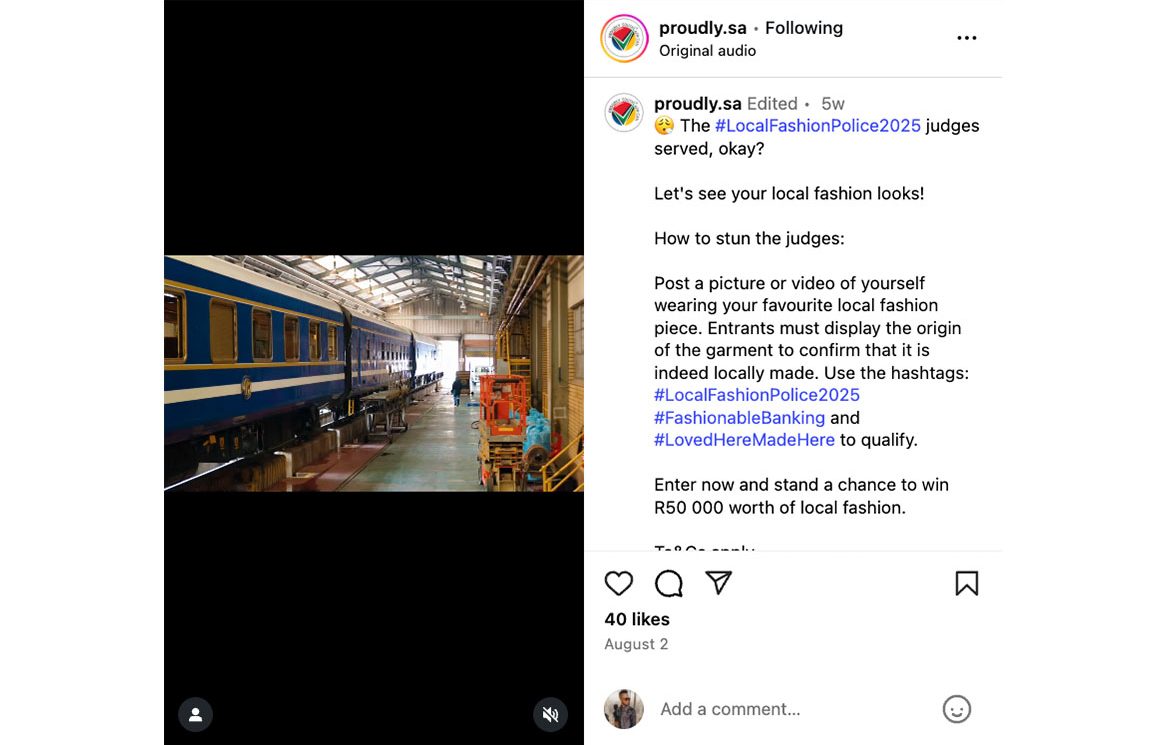Viewport: 1166px width, 745px height.
Task: Open the #FashionableBanking hashtag
Action: pyautogui.click(x=739, y=418)
